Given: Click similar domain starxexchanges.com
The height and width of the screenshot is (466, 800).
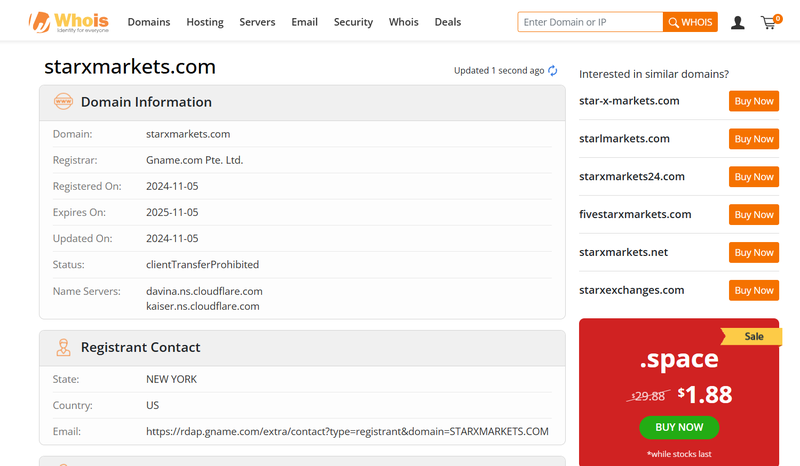Looking at the screenshot, I should point(632,290).
